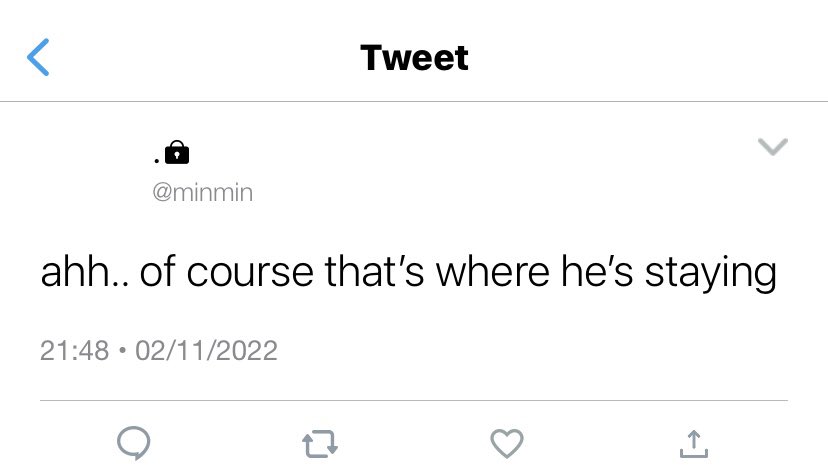Toggle the retweet state for this tweet
Screen dimensions: 828x475
(320, 444)
